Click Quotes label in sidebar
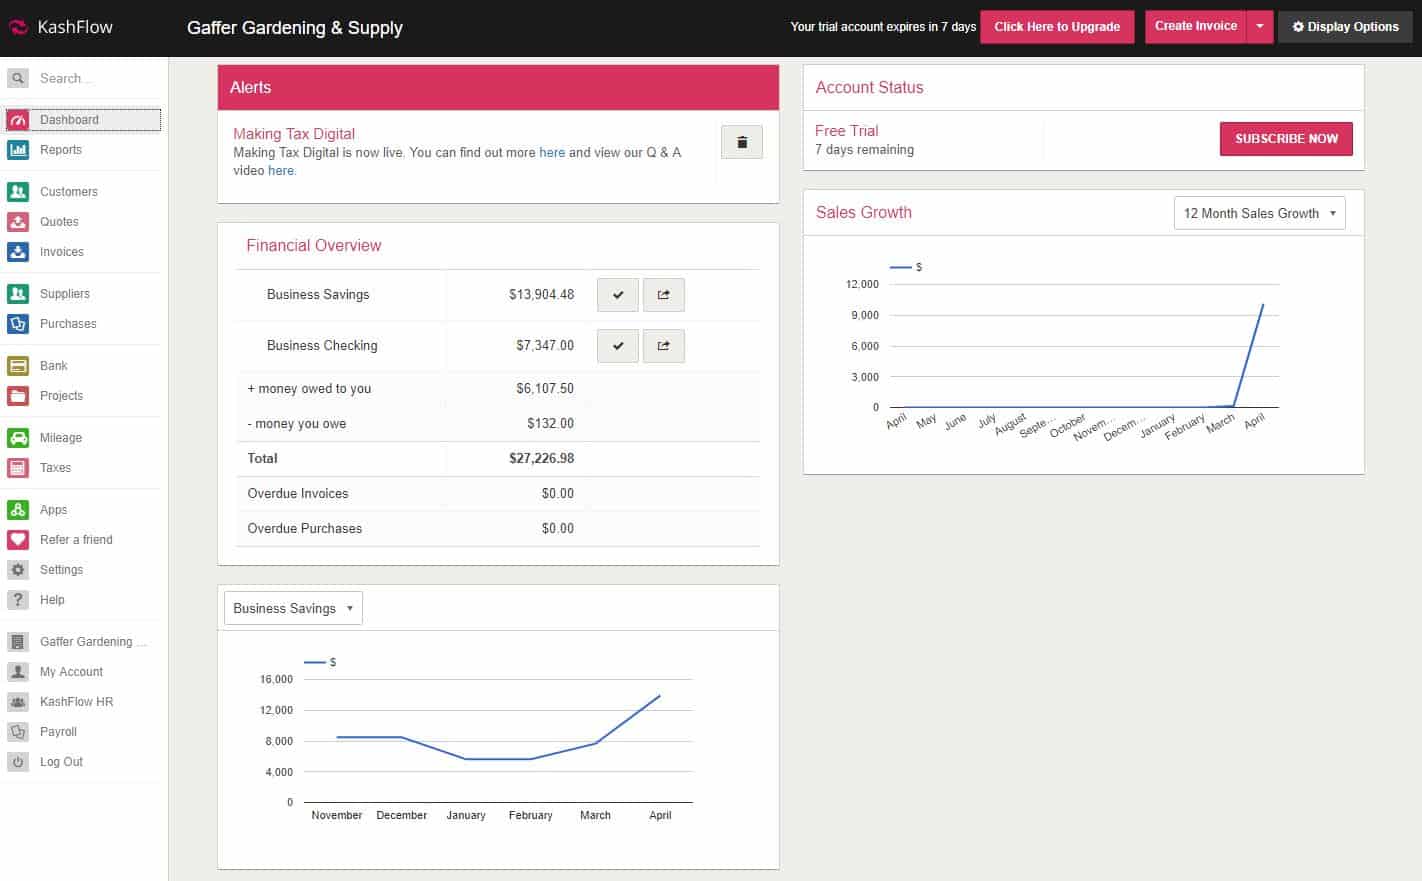This screenshot has width=1422, height=881. tap(59, 222)
